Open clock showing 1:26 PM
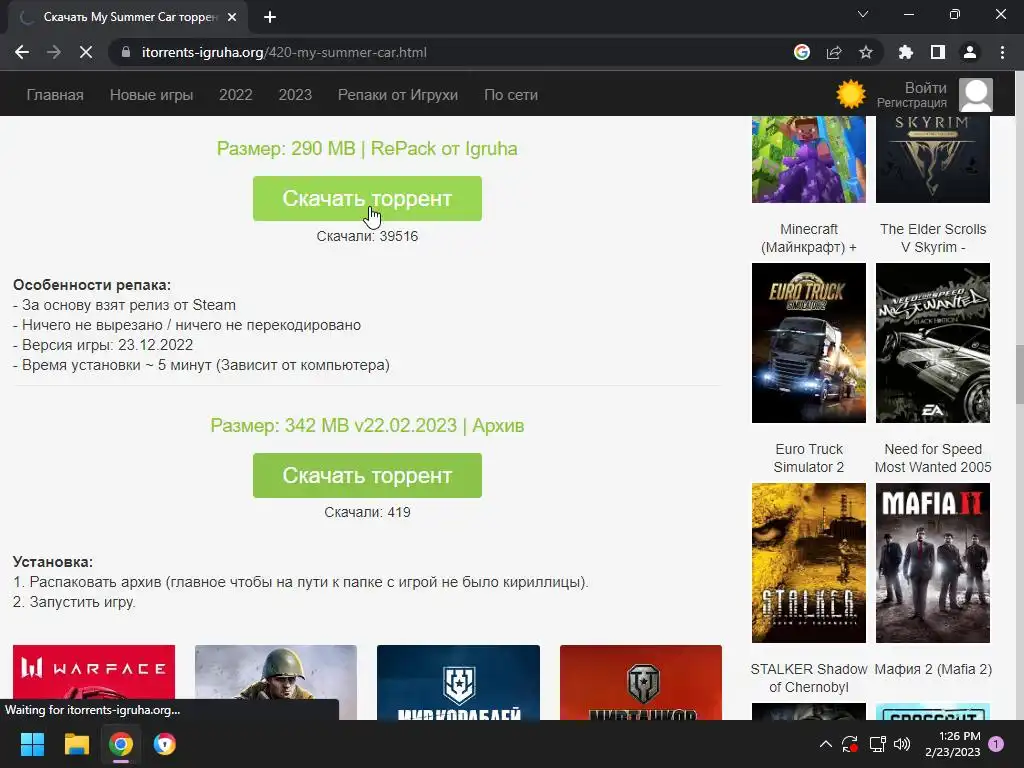 tap(952, 744)
